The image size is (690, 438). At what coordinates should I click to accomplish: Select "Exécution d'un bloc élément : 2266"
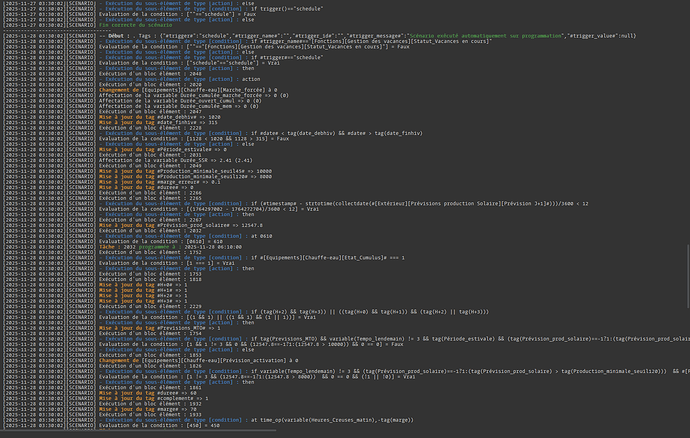pos(150,193)
